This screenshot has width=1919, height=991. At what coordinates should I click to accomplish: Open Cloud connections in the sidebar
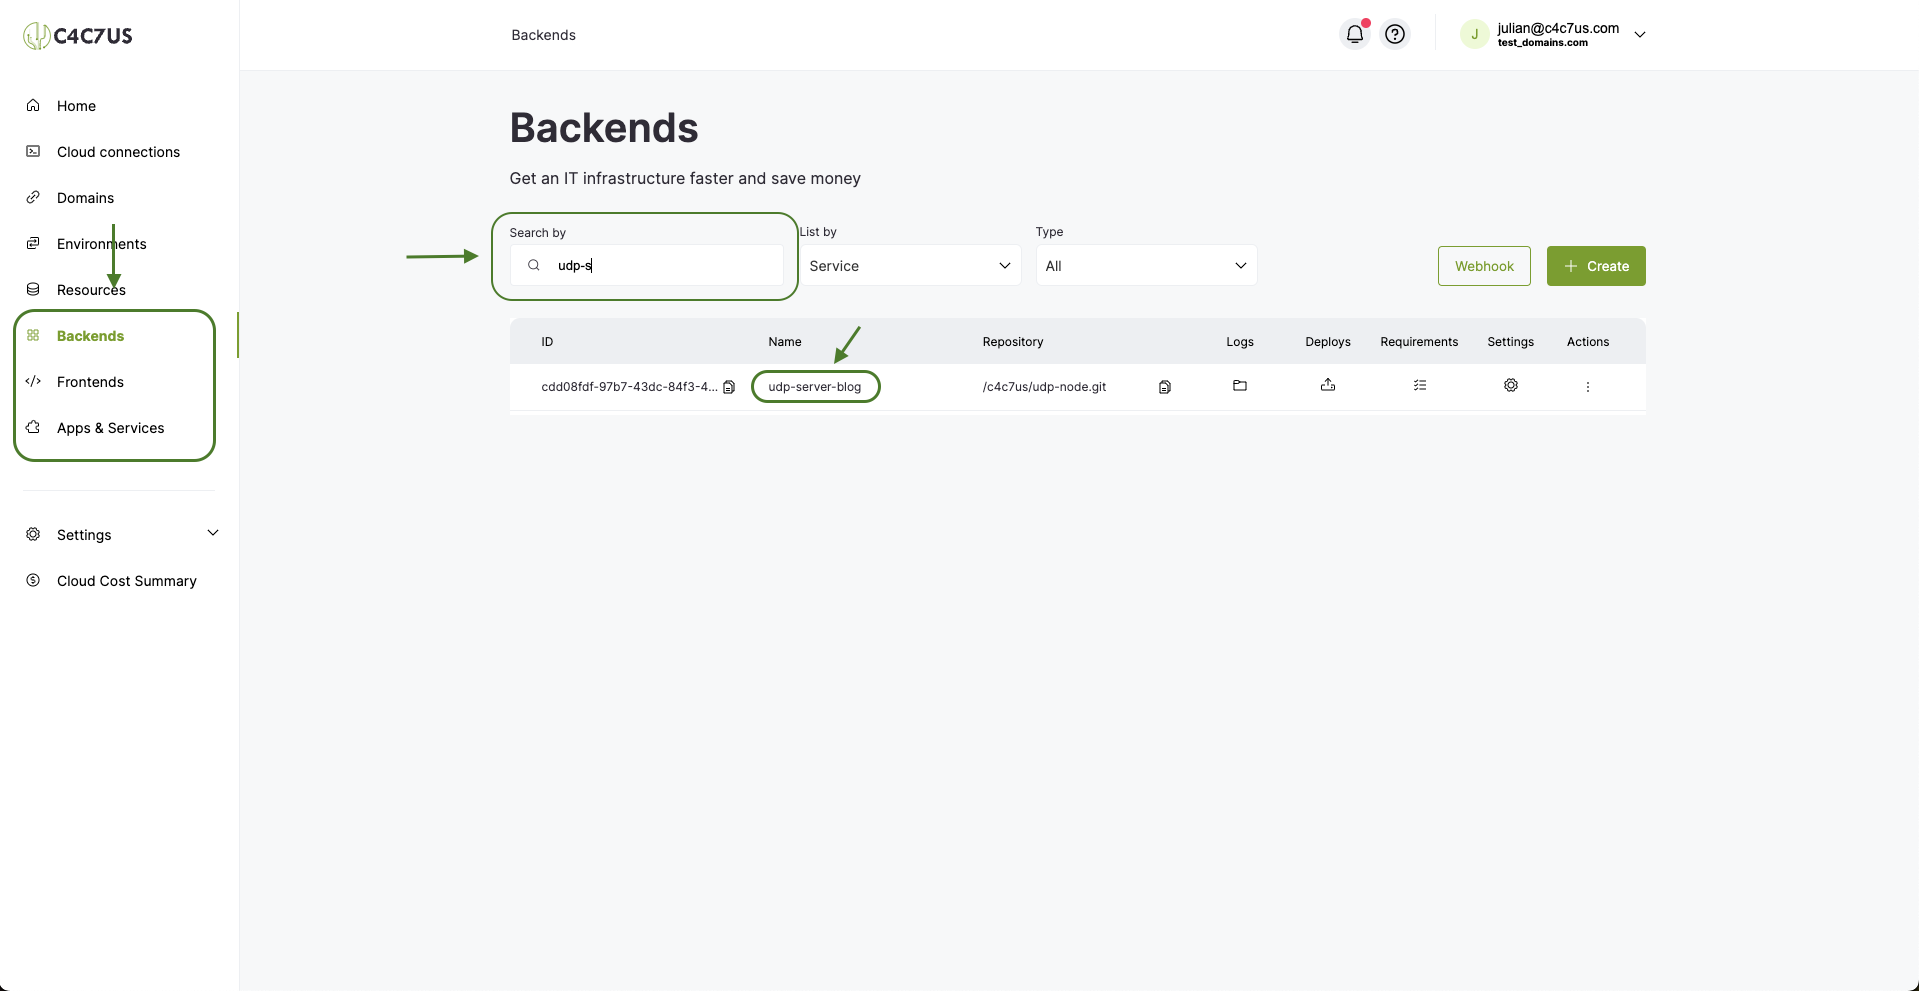[118, 152]
